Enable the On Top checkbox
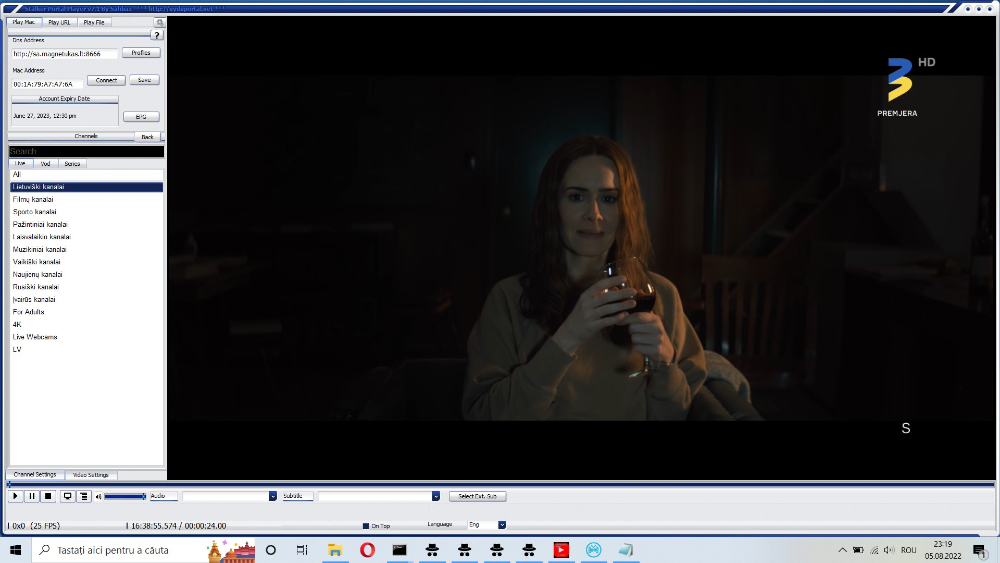The width and height of the screenshot is (1000, 563). [365, 526]
